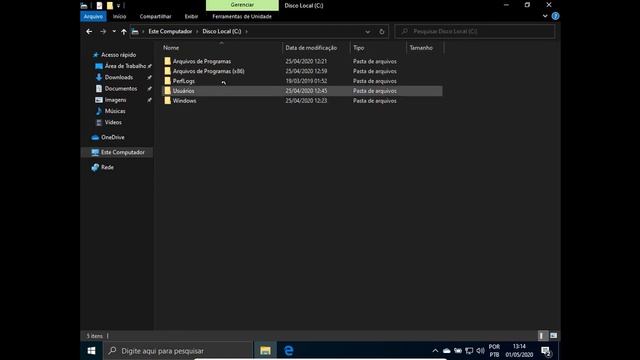Image resolution: width=640 pixels, height=360 pixels.
Task: Expand the ribbon with the chevron
Action: click(x=545, y=16)
